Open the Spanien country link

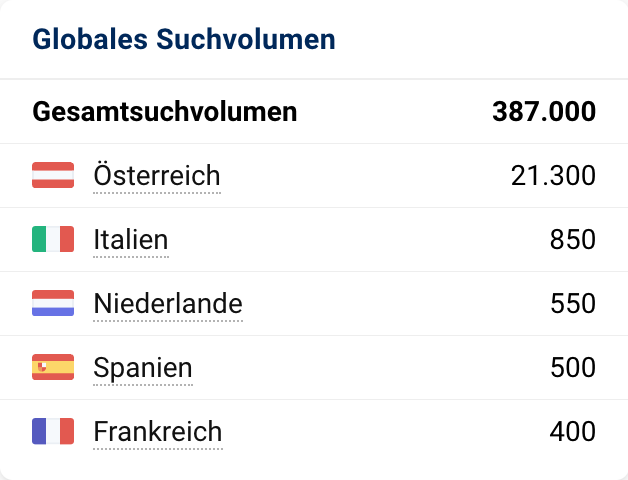tap(142, 368)
